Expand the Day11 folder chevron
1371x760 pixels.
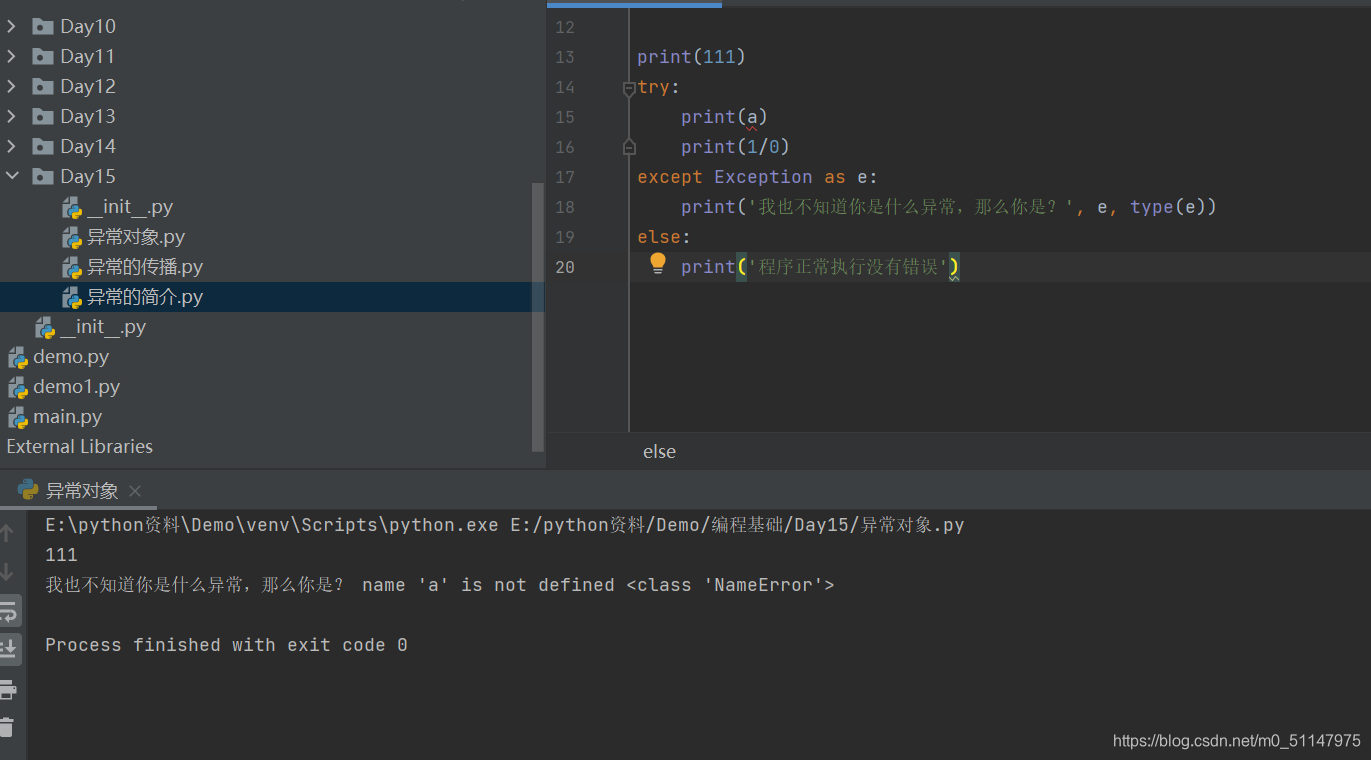[x=12, y=57]
